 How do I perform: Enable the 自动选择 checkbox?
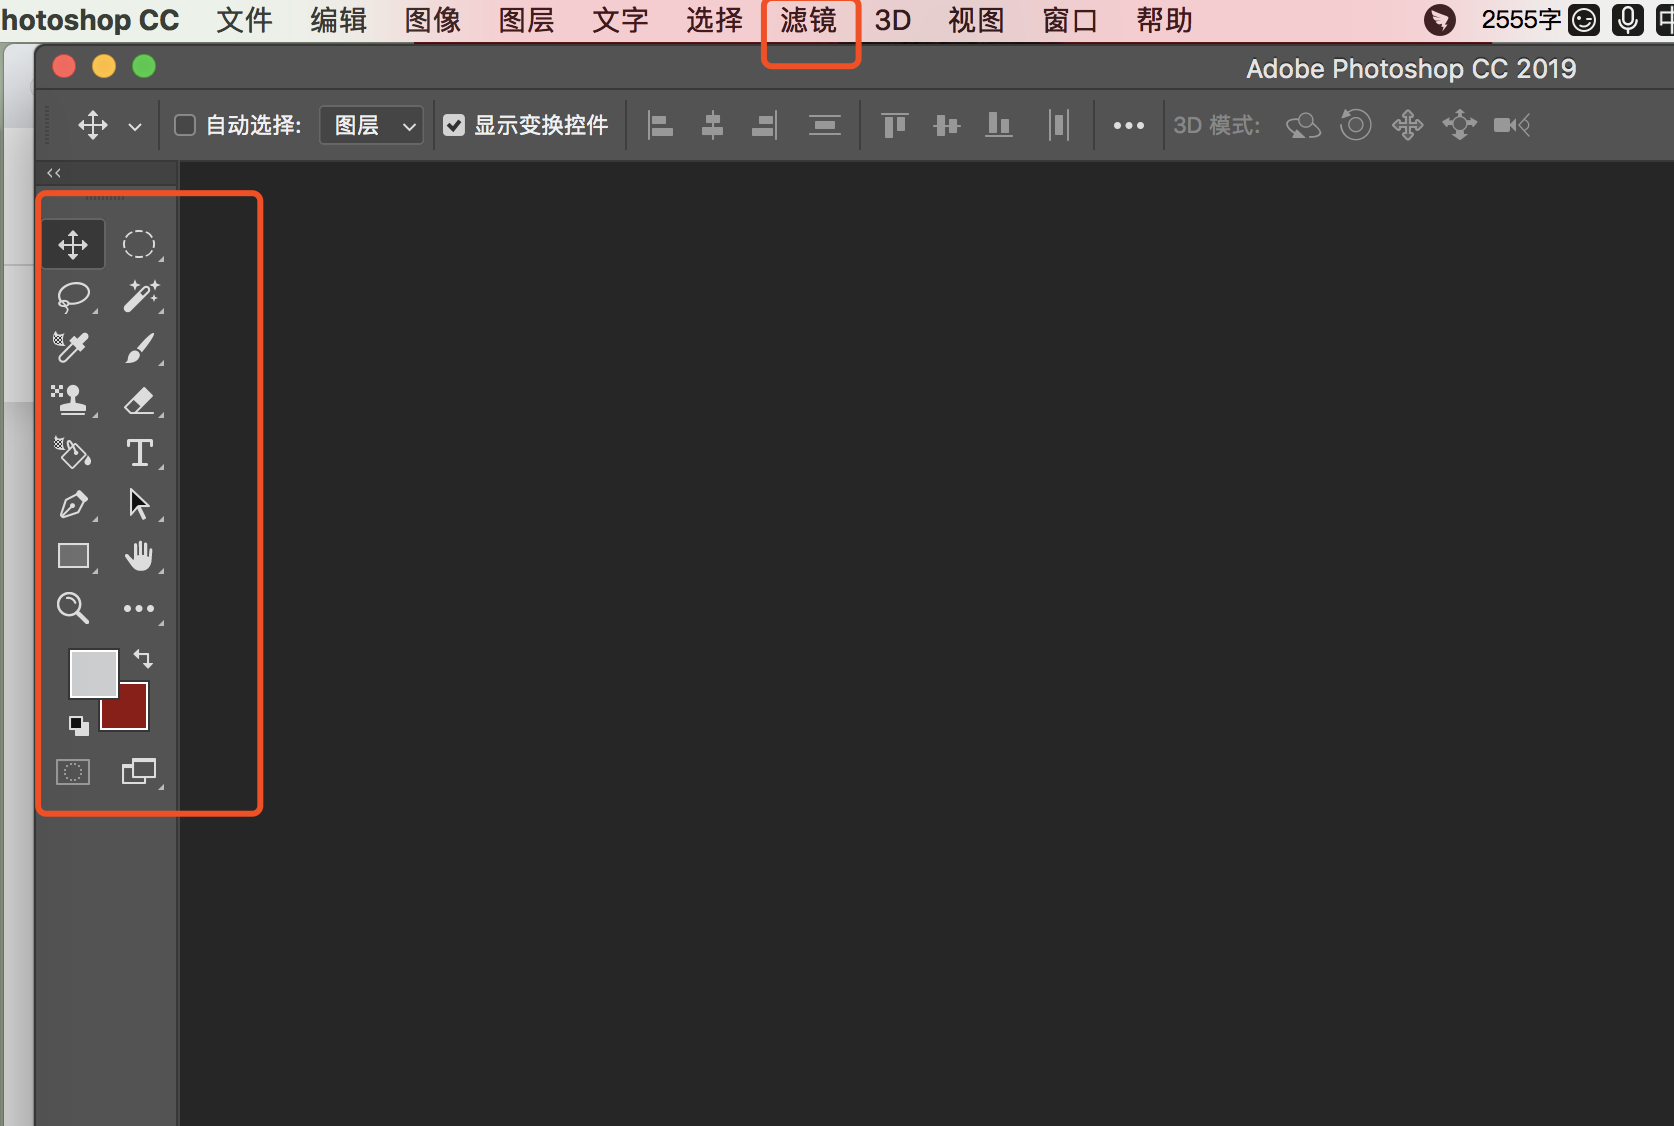click(184, 125)
